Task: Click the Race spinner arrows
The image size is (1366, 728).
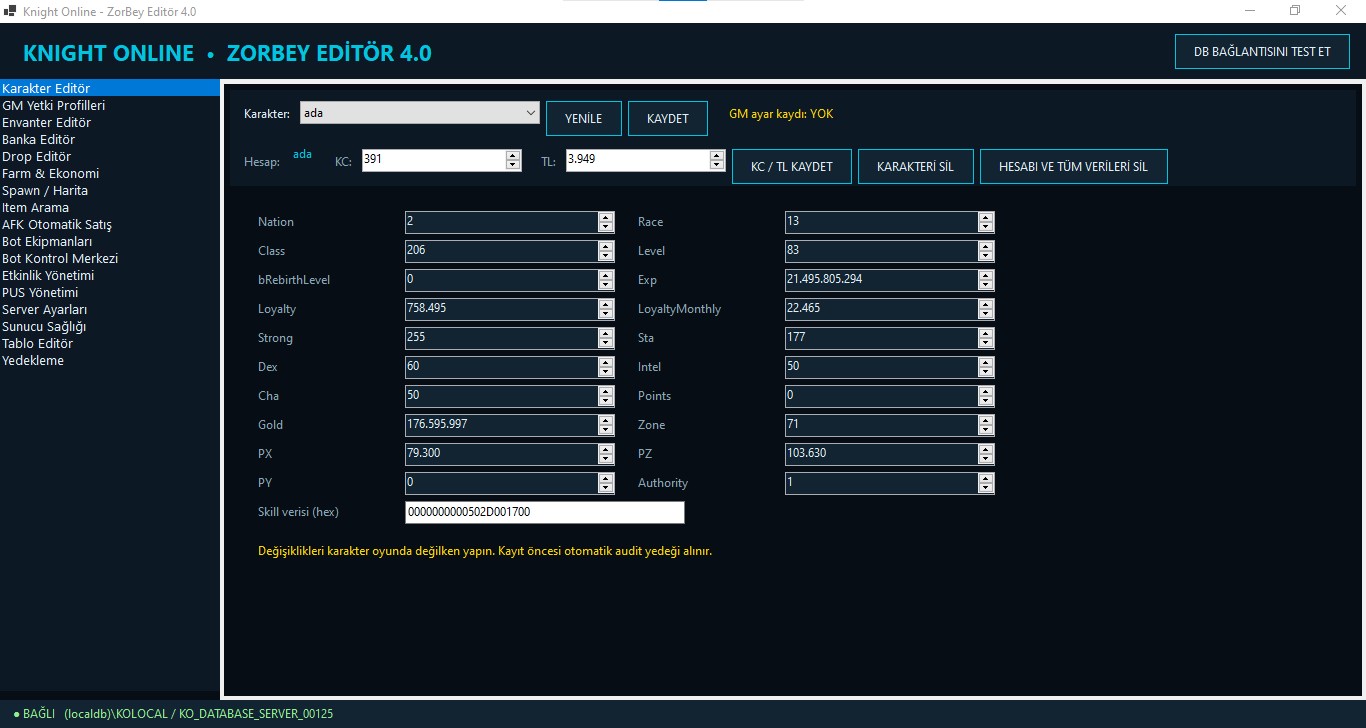Action: coord(986,222)
